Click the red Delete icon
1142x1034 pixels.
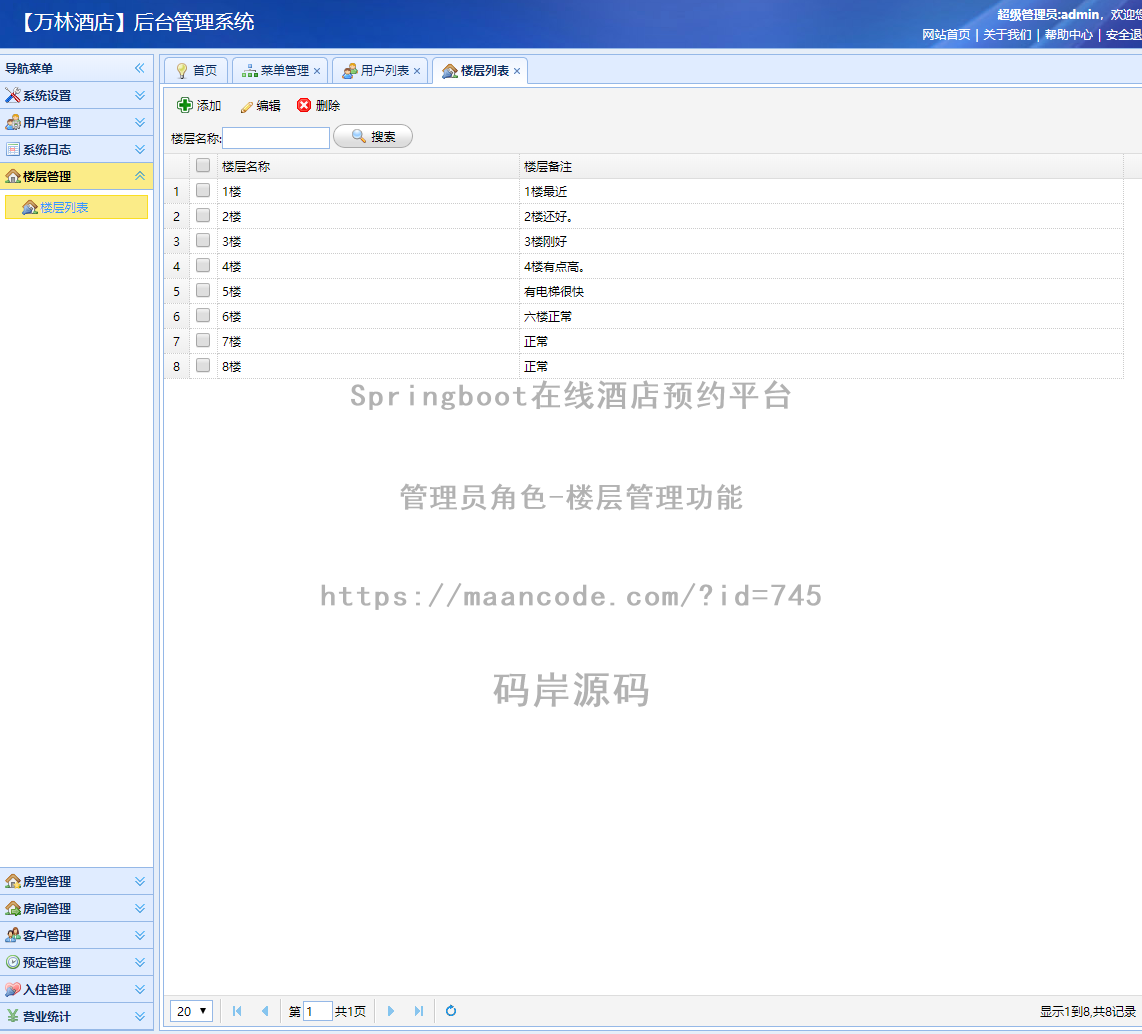point(304,106)
